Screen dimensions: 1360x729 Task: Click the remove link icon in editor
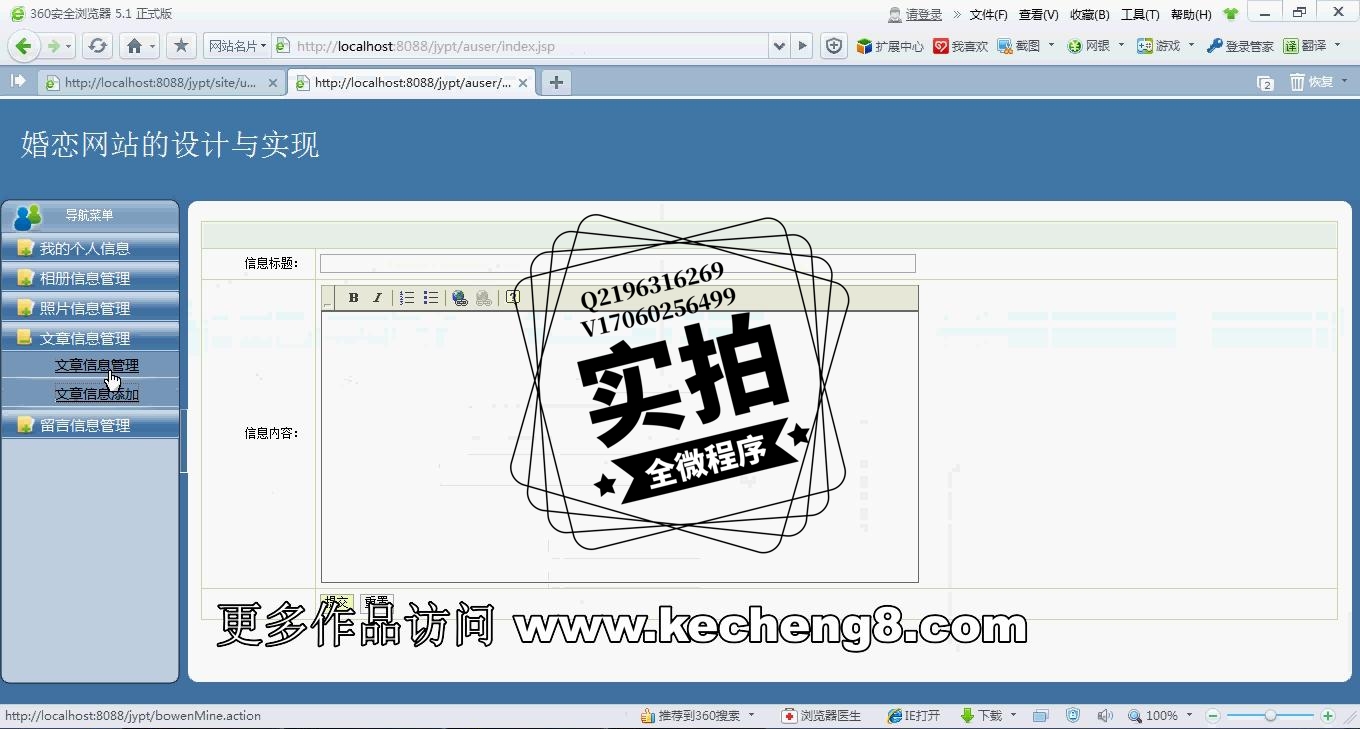[484, 297]
